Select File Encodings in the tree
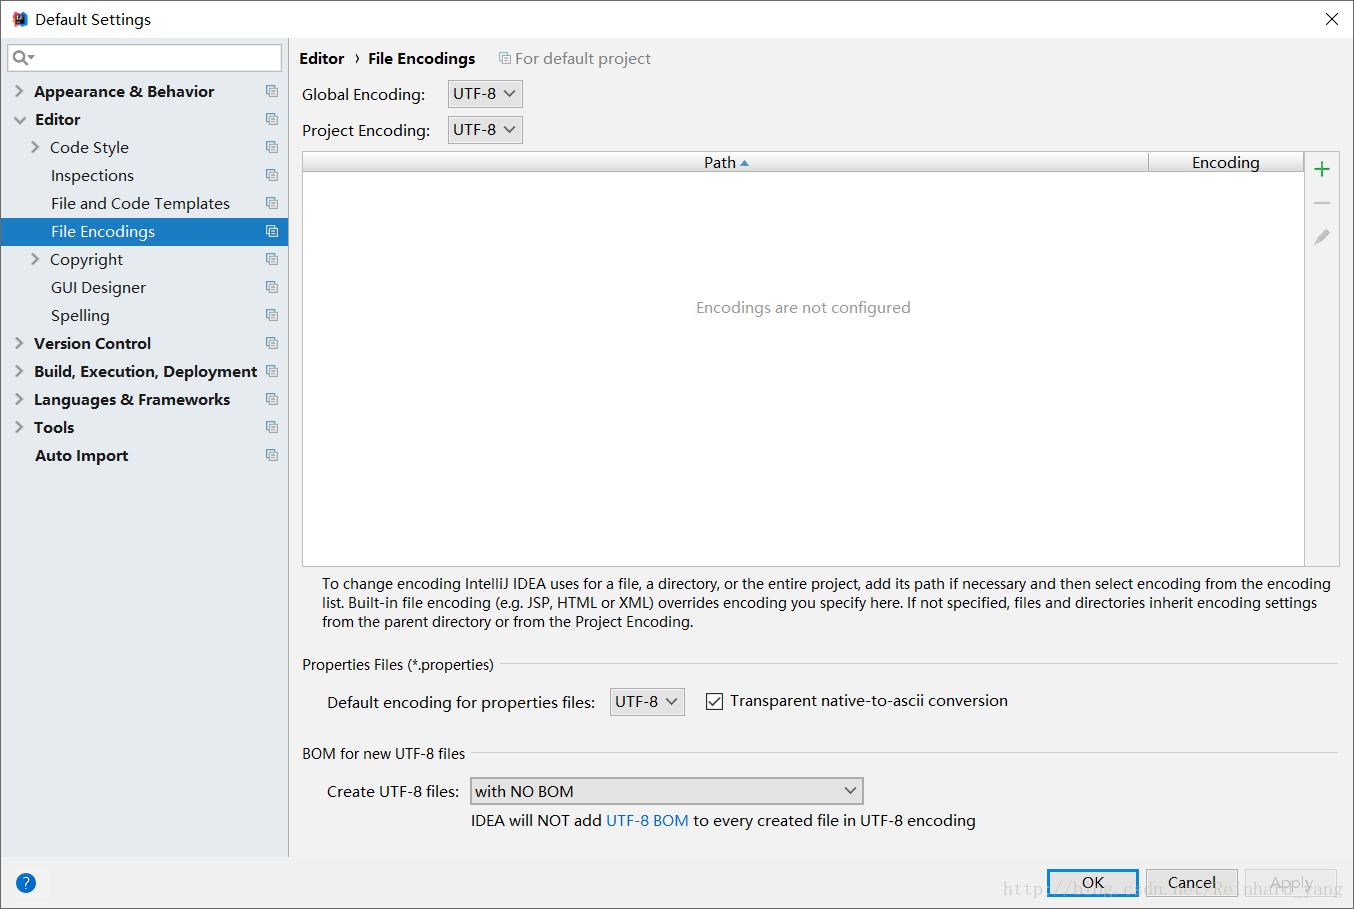Viewport: 1354px width, 909px height. pos(144,231)
